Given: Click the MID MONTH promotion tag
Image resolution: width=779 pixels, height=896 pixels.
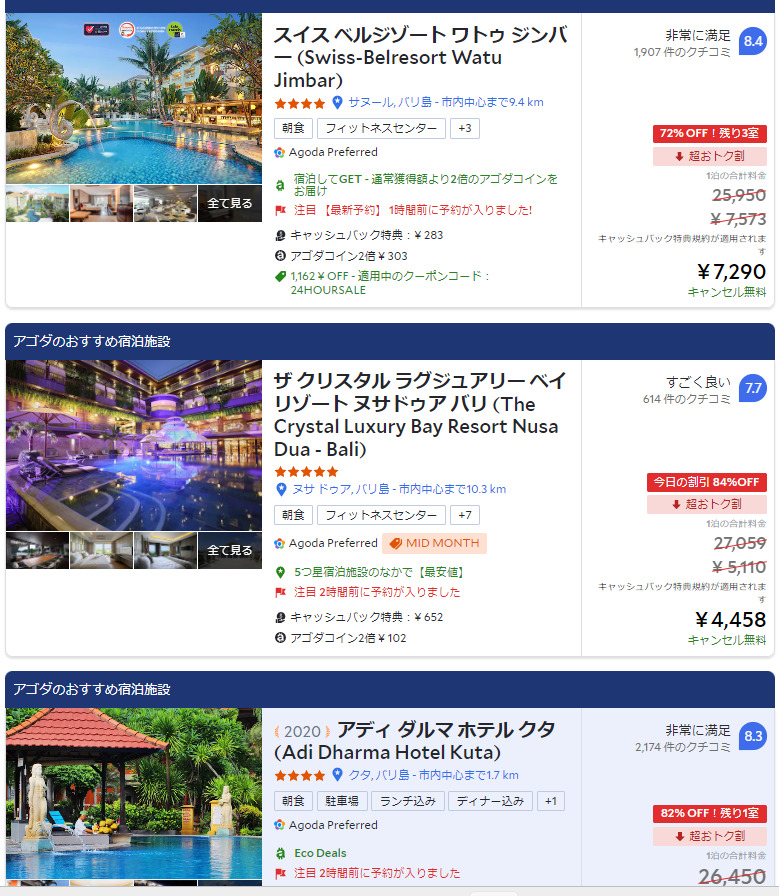Looking at the screenshot, I should [x=434, y=543].
